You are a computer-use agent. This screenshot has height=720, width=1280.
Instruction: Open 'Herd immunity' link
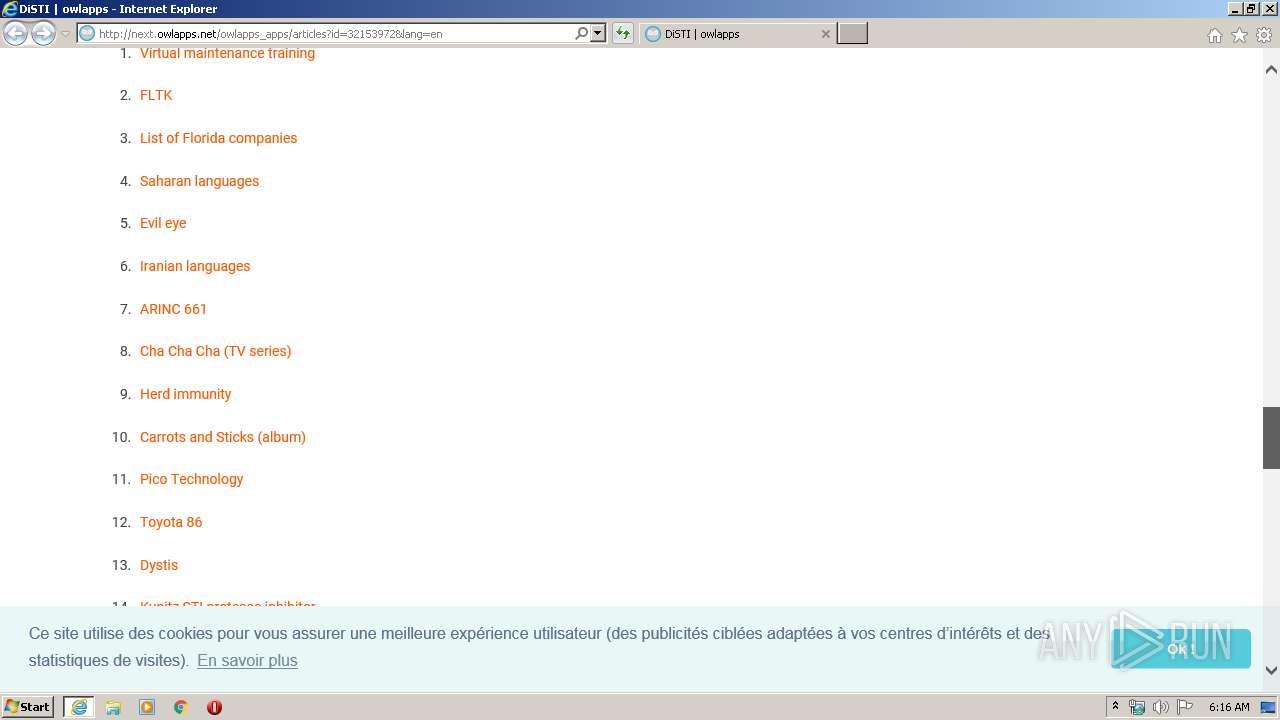[185, 394]
